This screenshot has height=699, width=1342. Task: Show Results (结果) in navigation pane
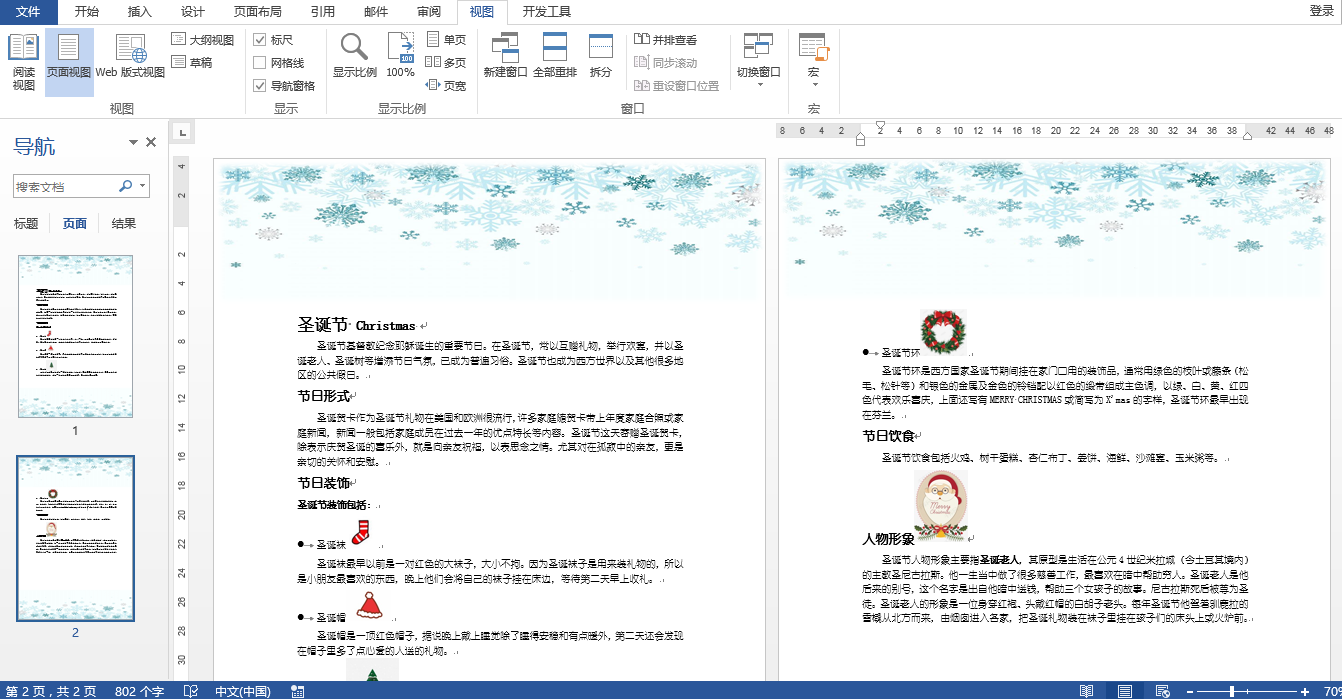click(124, 224)
